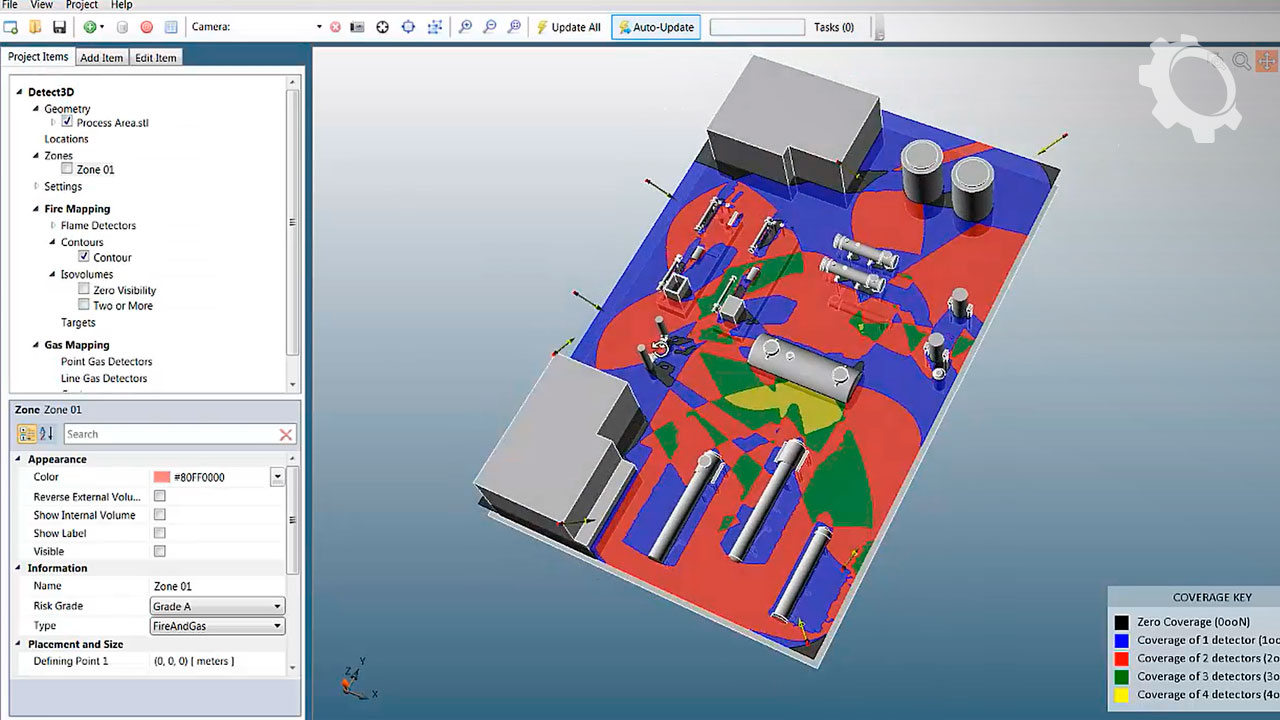
Task: Click the alphabetical sort icon in properties
Action: (x=46, y=434)
